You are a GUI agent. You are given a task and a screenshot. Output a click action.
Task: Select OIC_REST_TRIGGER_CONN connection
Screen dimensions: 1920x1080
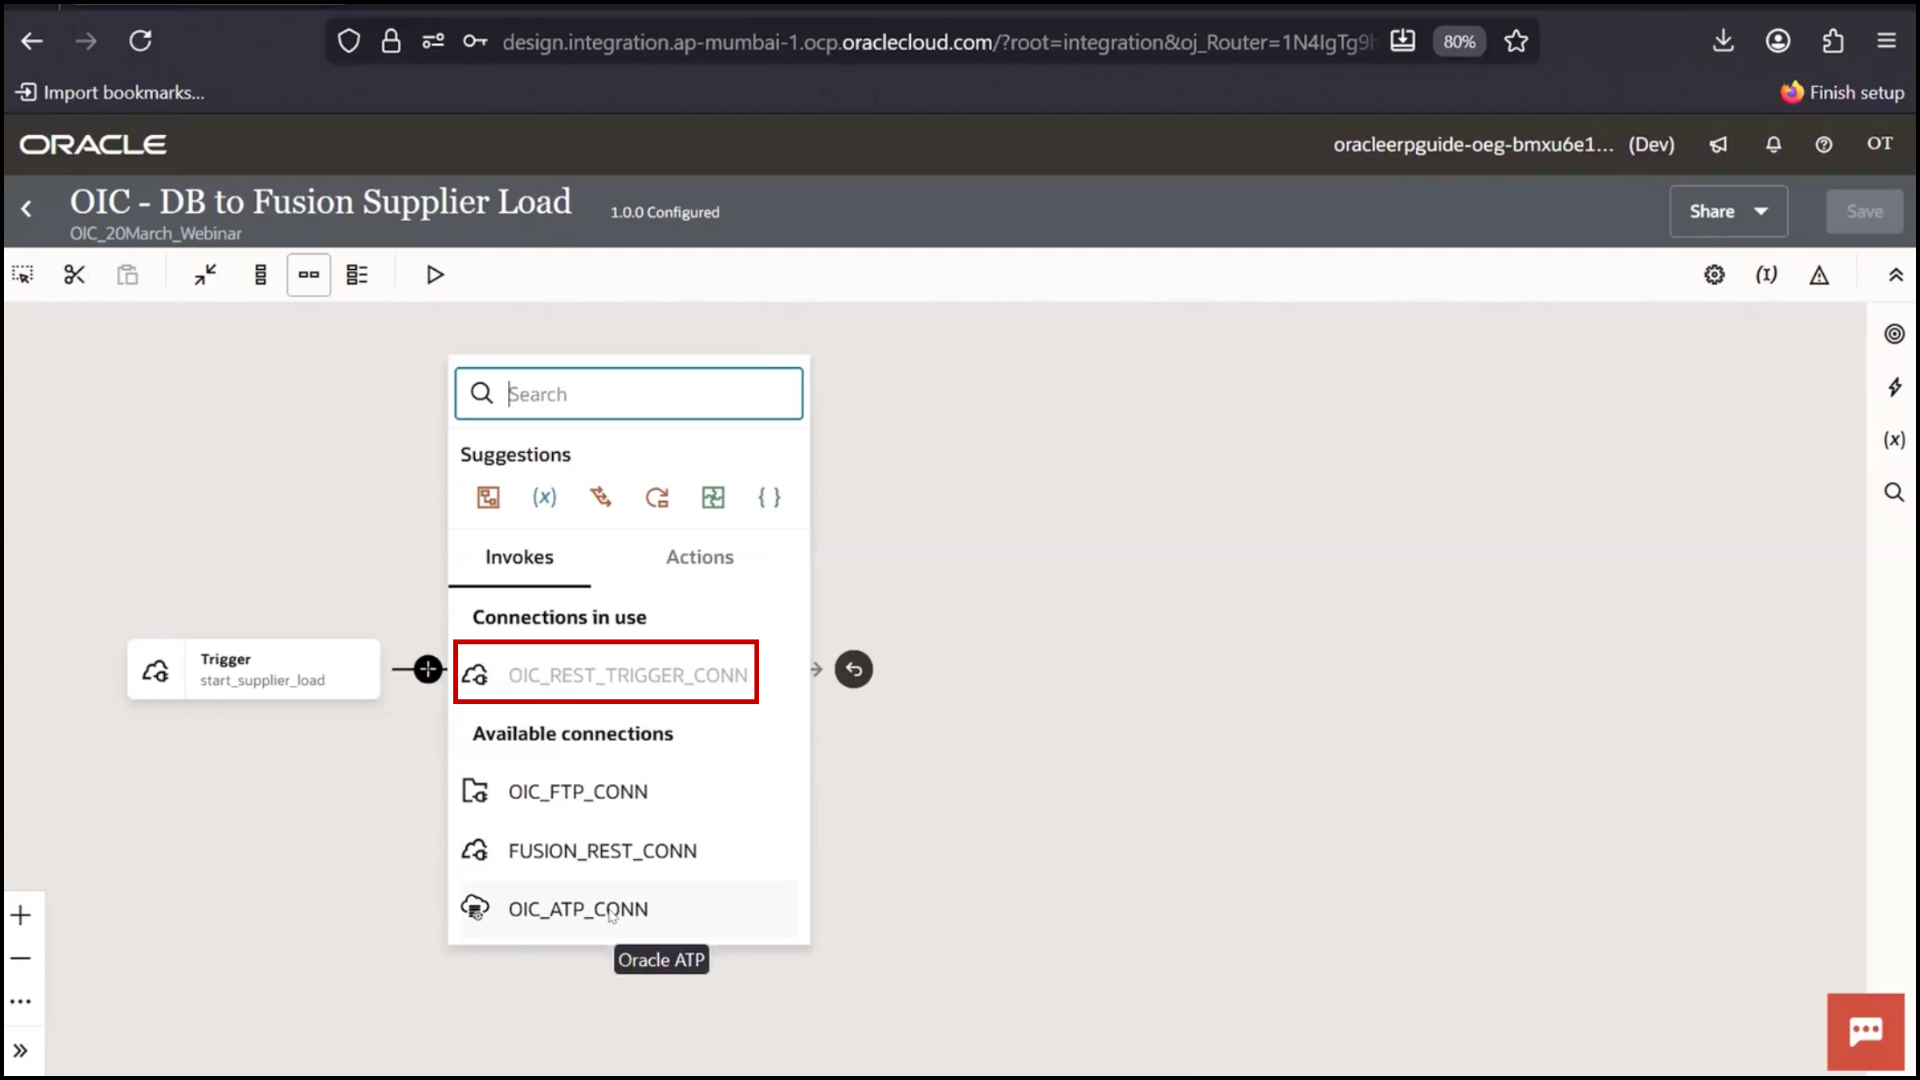click(606, 674)
